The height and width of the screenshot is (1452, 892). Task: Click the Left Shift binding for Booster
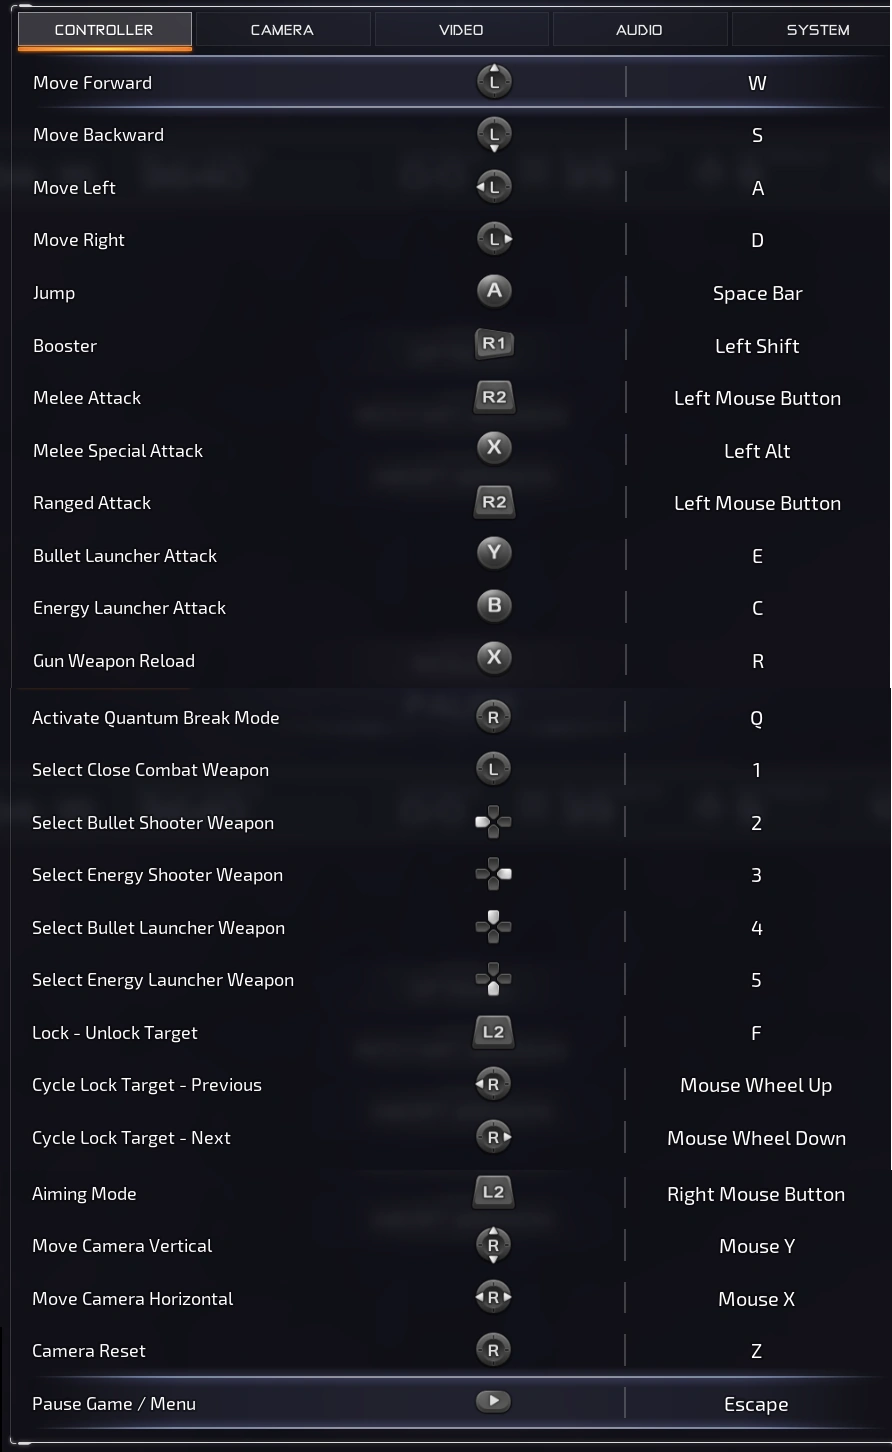click(757, 345)
